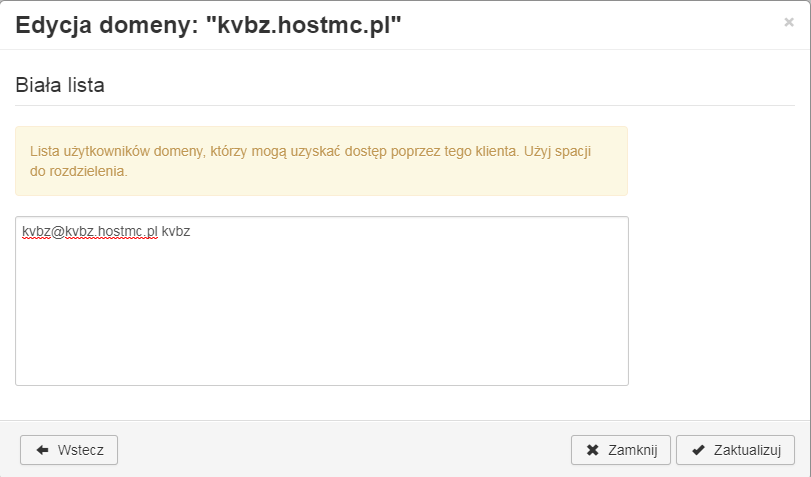The height and width of the screenshot is (477, 811).
Task: Click the X icon on Zamknij
Action: point(592,450)
